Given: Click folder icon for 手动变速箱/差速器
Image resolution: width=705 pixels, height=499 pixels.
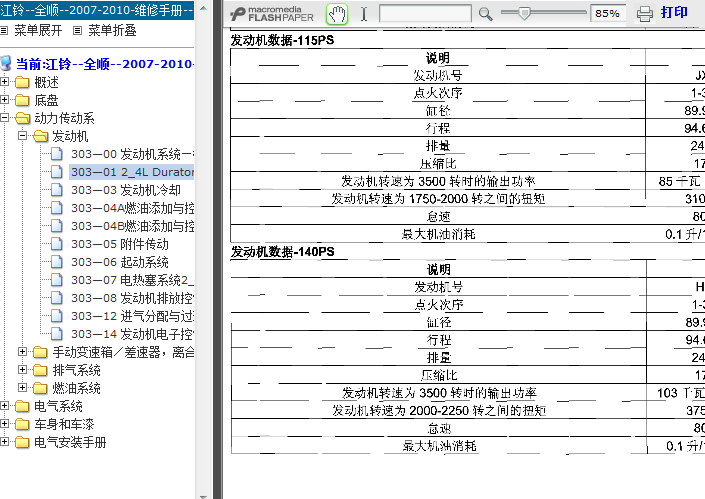Looking at the screenshot, I should point(40,352).
